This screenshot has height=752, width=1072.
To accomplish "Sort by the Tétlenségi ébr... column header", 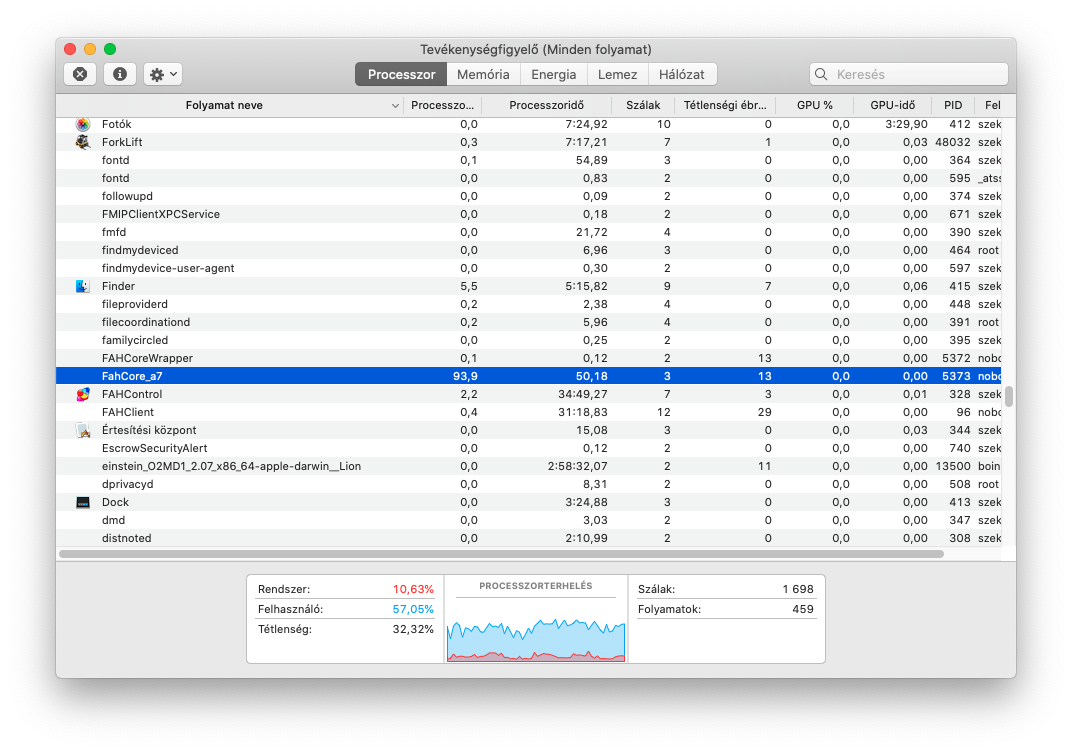I will pyautogui.click(x=725, y=105).
